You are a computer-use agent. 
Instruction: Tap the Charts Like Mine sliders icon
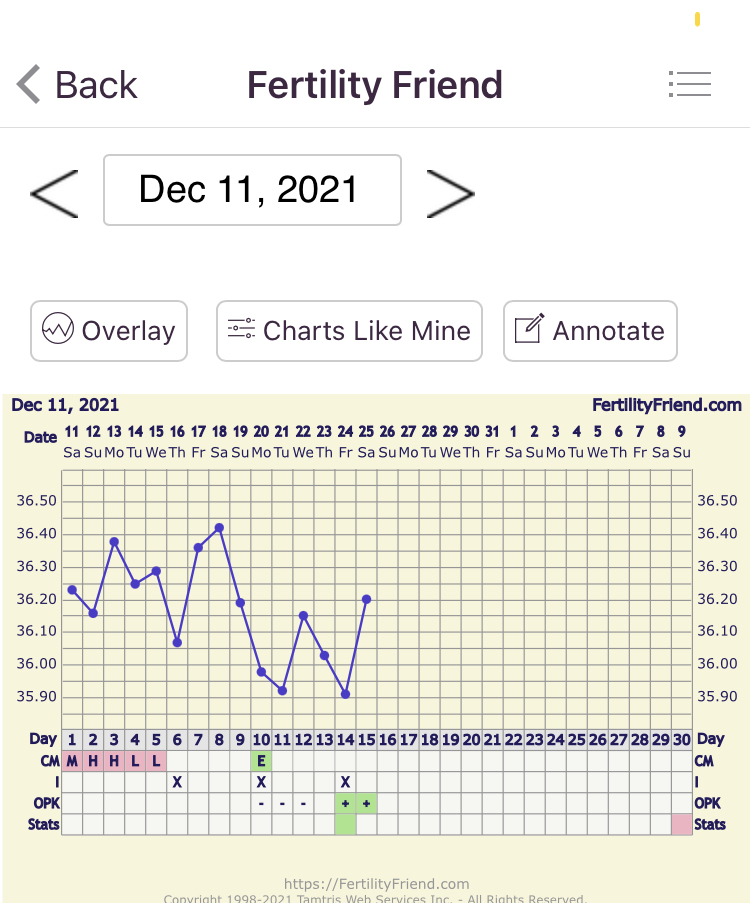click(241, 329)
